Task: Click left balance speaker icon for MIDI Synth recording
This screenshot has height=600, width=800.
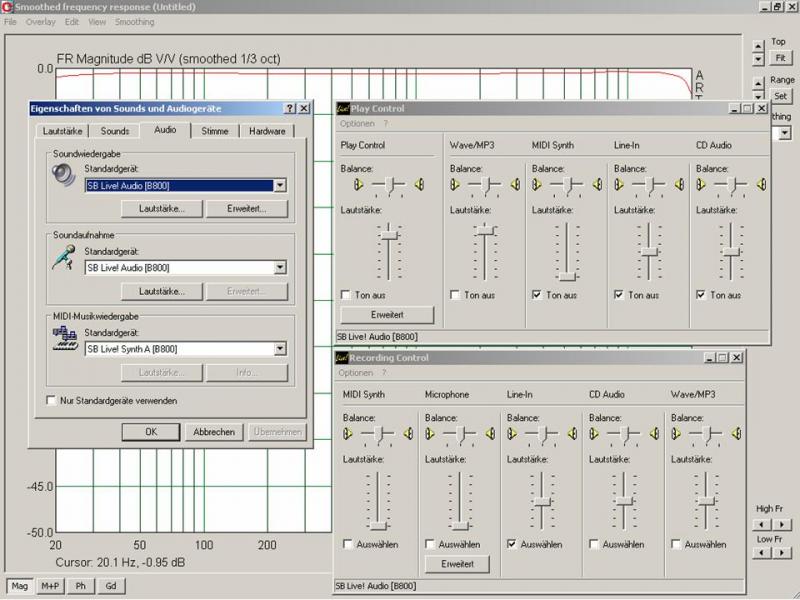Action: [x=348, y=433]
